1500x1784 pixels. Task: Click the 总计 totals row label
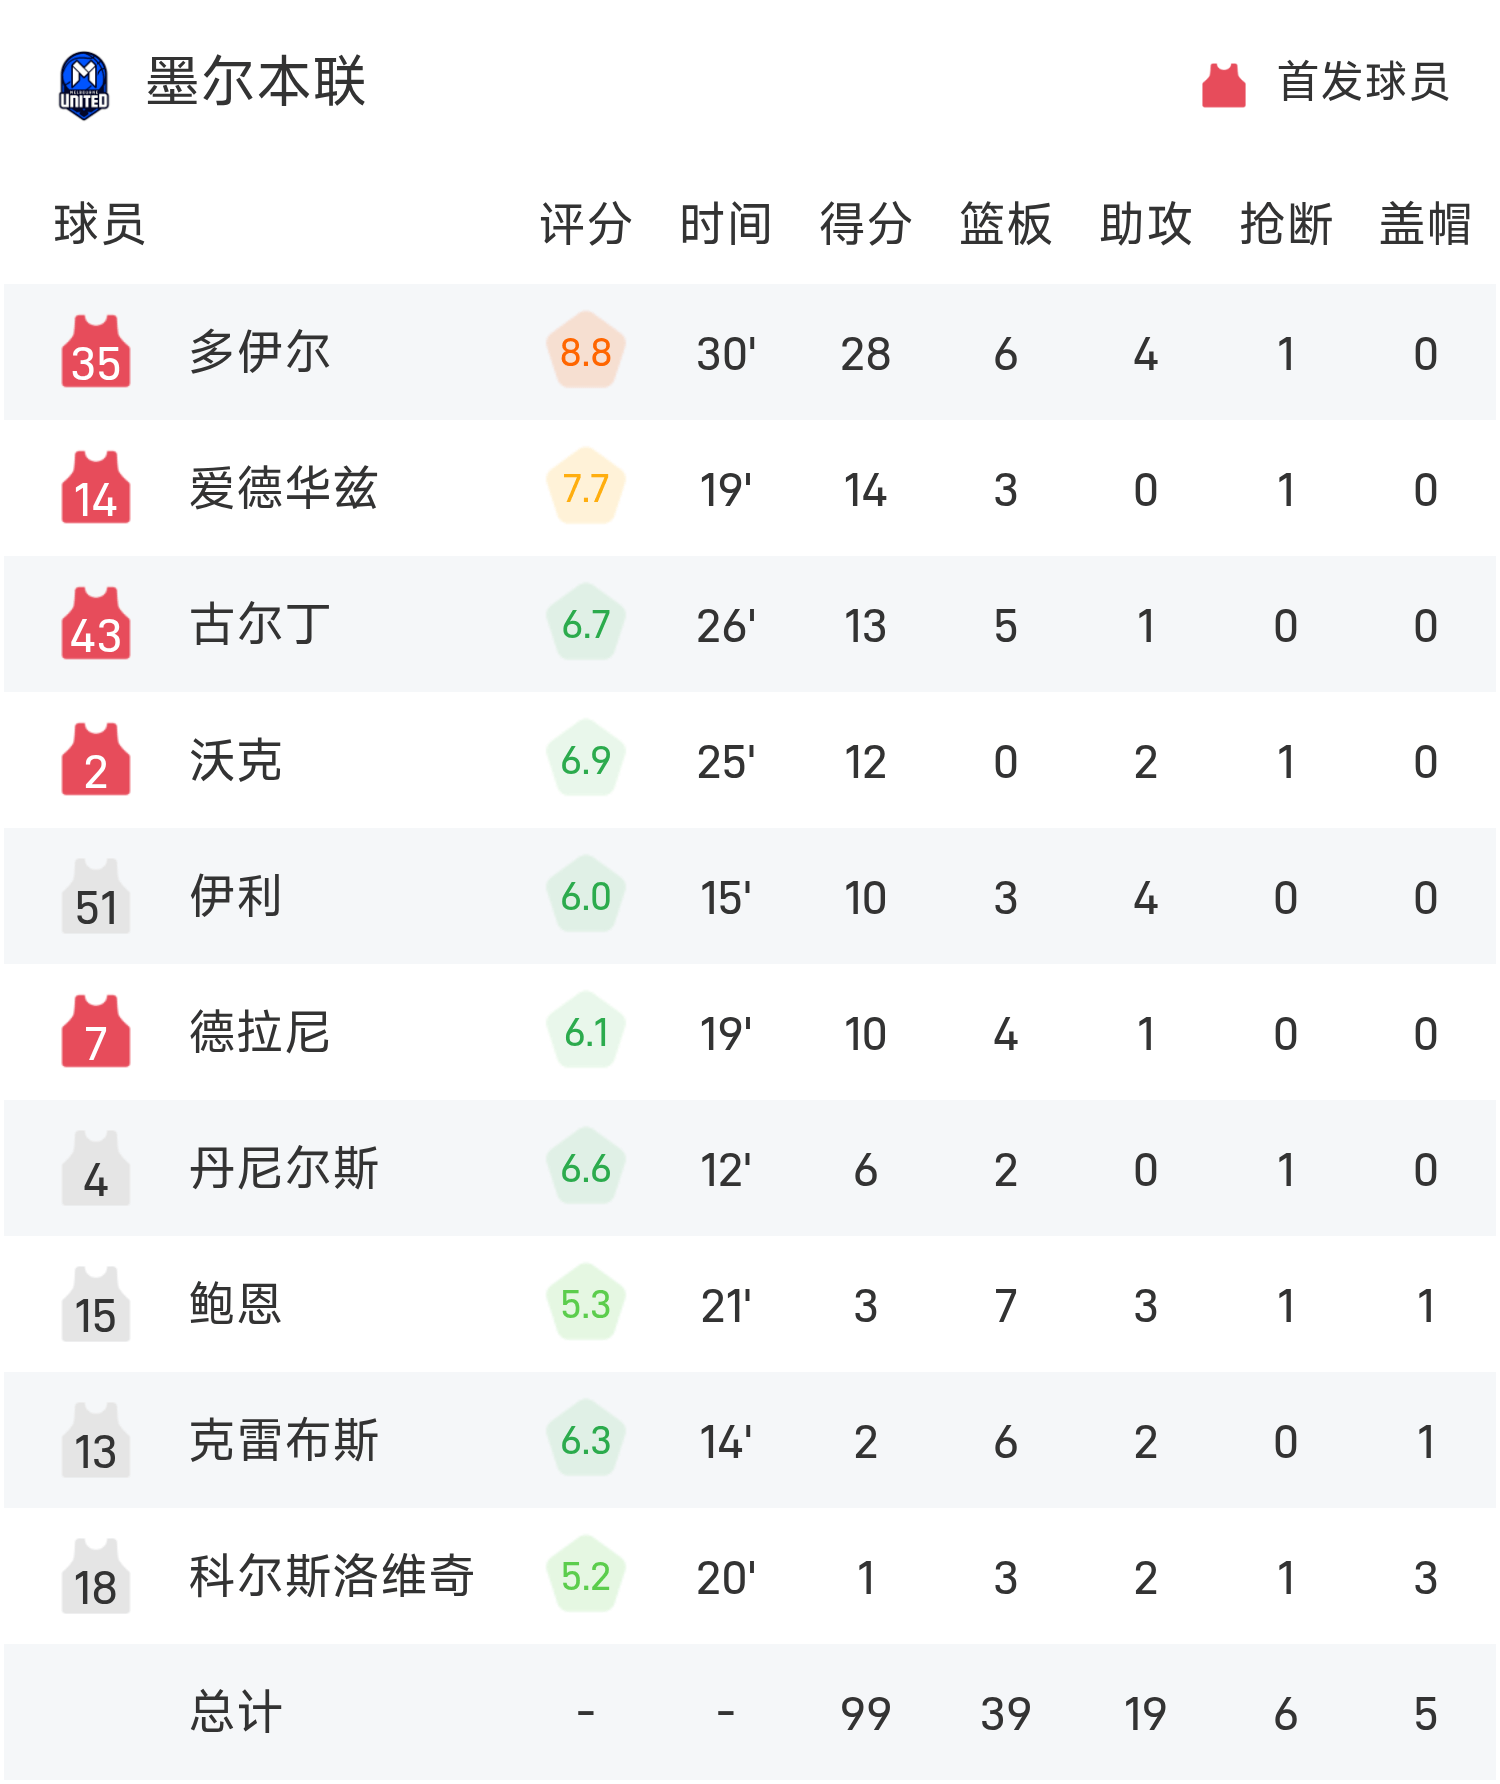click(236, 1712)
